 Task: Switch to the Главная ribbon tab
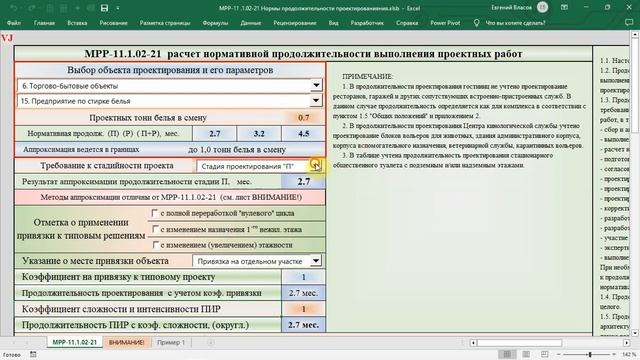(44, 23)
